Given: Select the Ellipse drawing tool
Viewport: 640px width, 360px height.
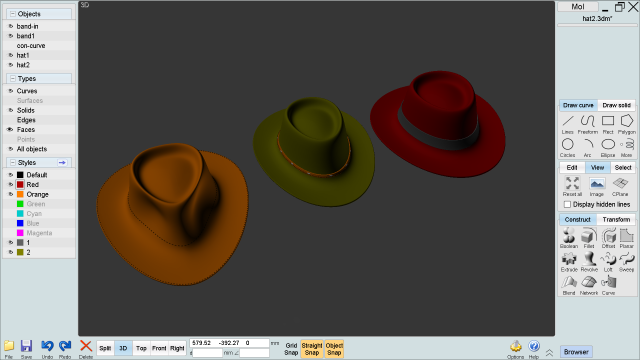Looking at the screenshot, I should 608,148.
